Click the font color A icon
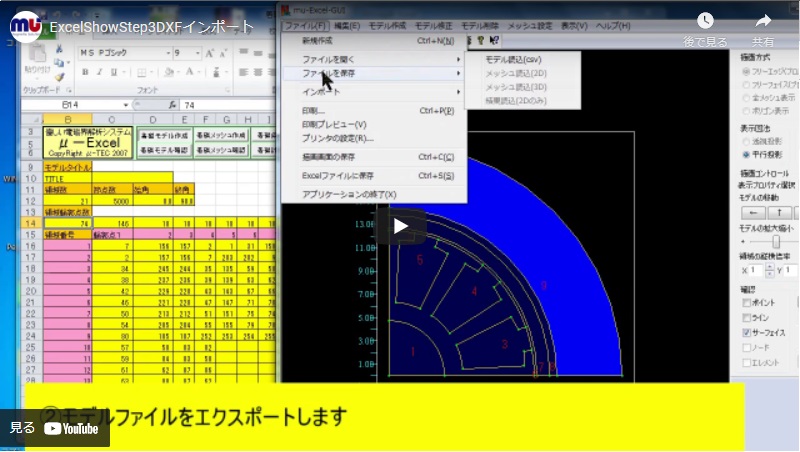Screen dimensions: 800x452 point(189,72)
